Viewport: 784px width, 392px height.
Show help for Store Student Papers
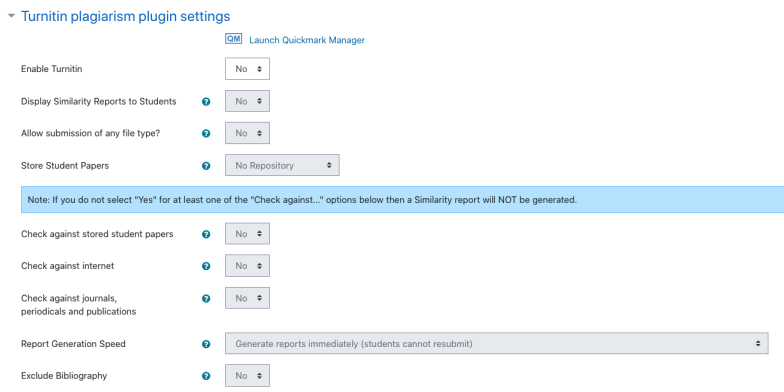206,166
